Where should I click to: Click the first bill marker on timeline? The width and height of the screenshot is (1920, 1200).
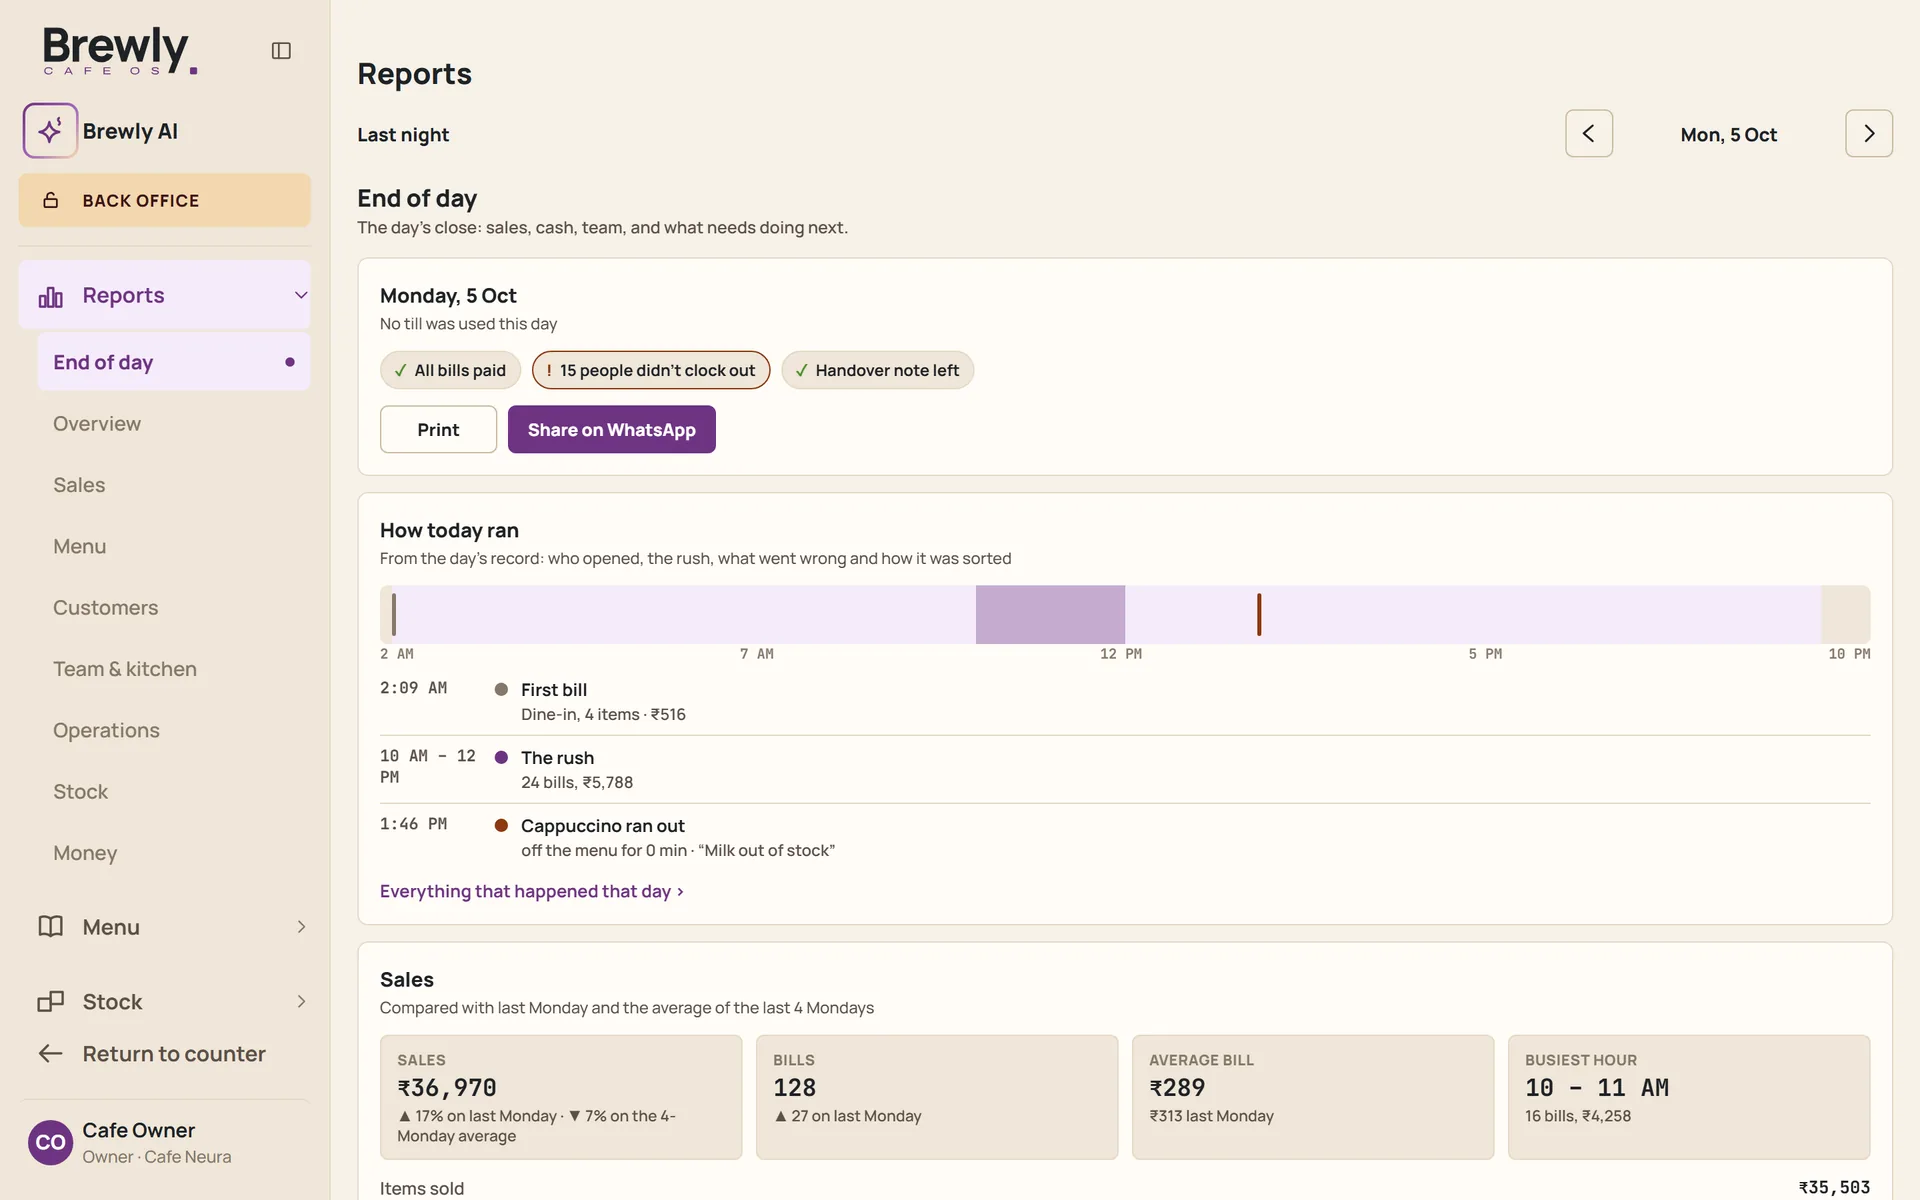(394, 615)
